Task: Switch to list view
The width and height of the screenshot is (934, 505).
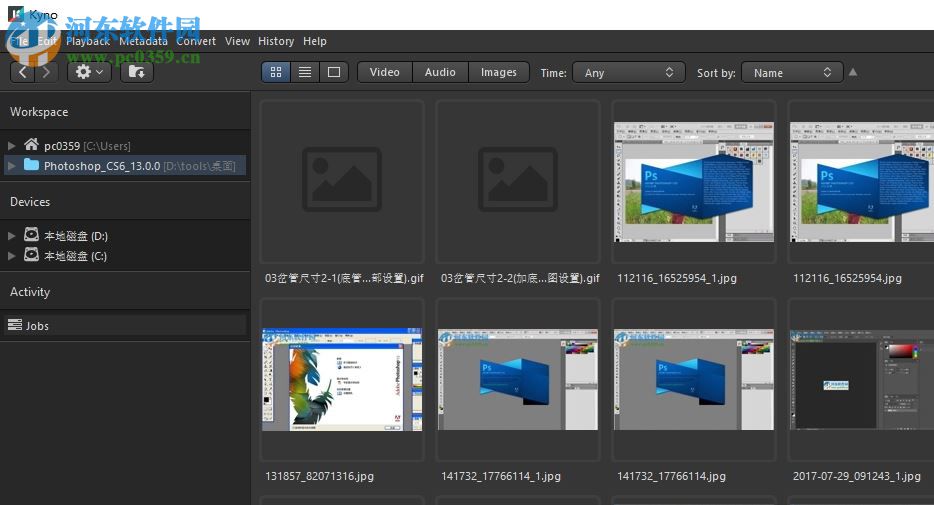Action: click(305, 72)
